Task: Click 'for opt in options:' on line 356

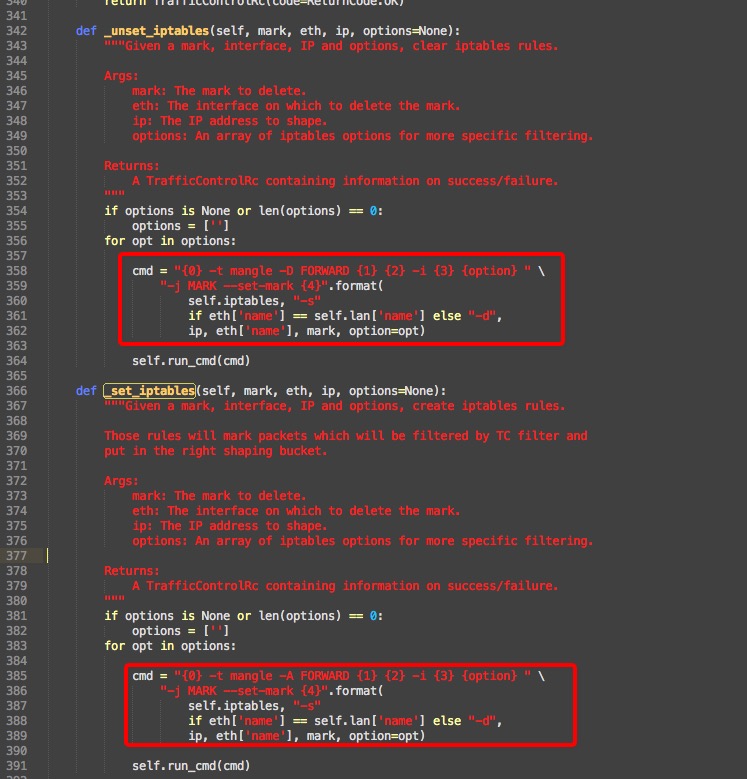Action: tap(170, 241)
